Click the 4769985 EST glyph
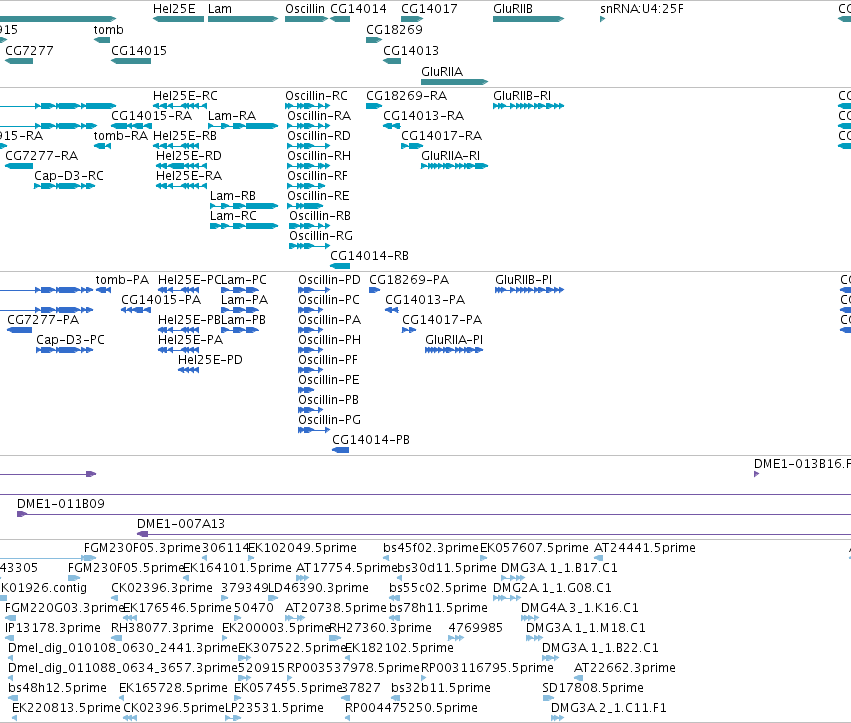Image resolution: width=851 pixels, height=723 pixels. tap(456, 638)
